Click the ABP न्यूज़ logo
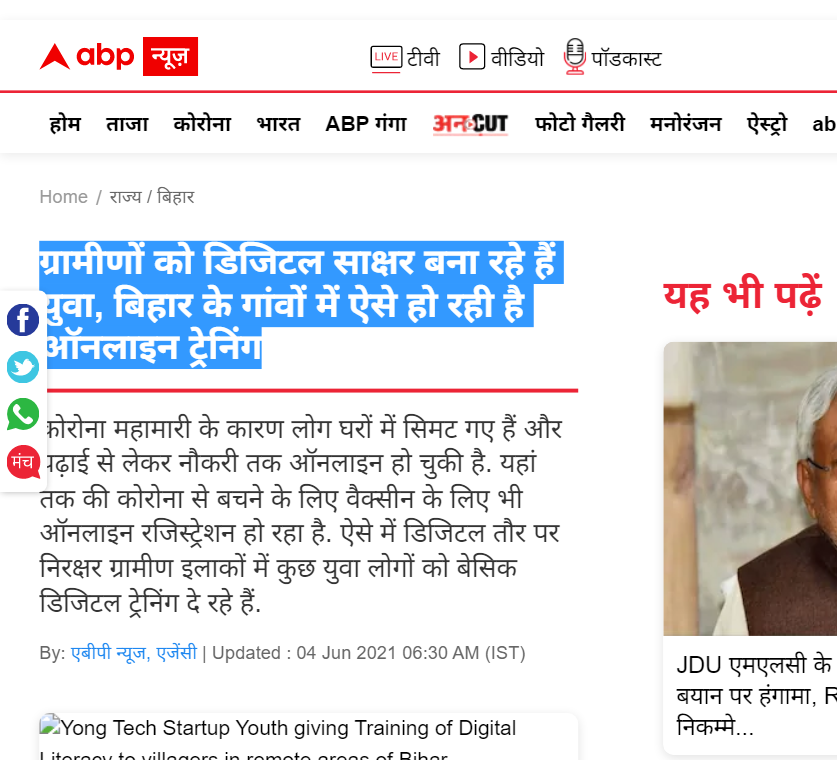Image resolution: width=837 pixels, height=760 pixels. pyautogui.click(x=117, y=57)
